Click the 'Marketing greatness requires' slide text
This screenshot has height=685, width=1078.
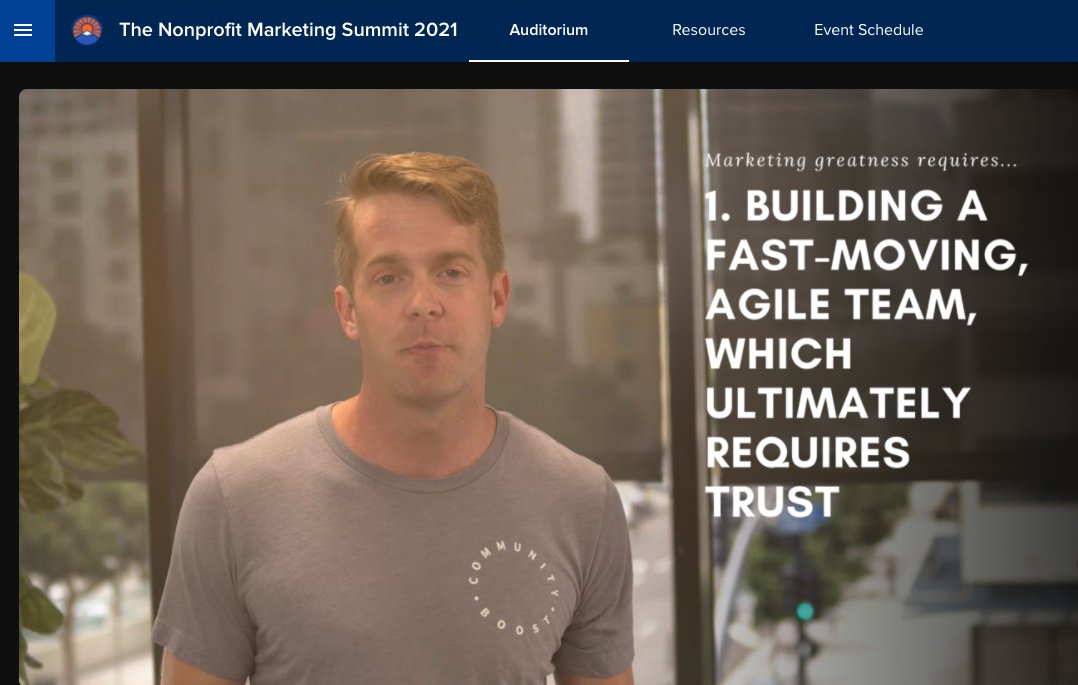(860, 160)
